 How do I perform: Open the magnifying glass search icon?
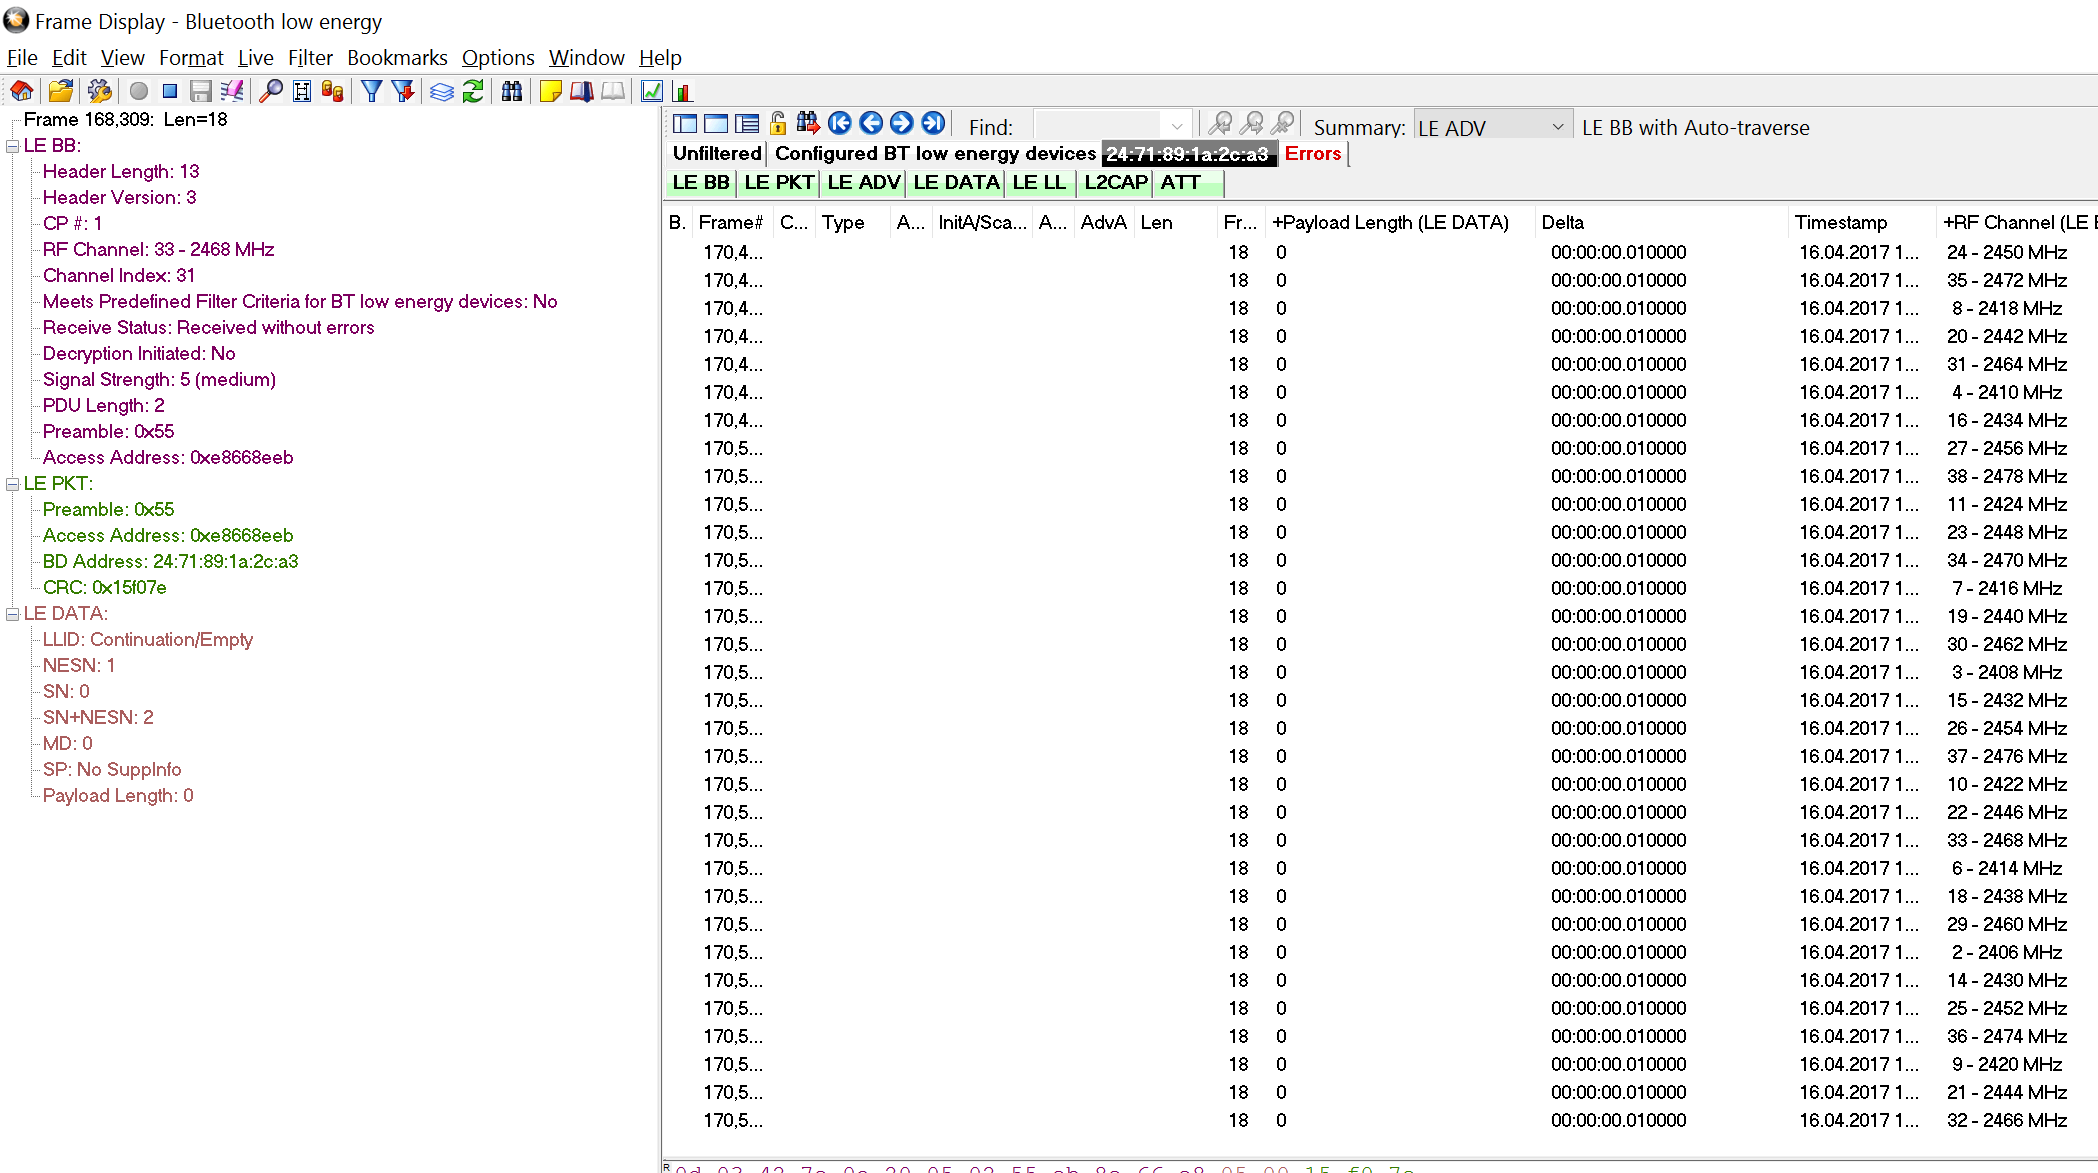tap(271, 92)
